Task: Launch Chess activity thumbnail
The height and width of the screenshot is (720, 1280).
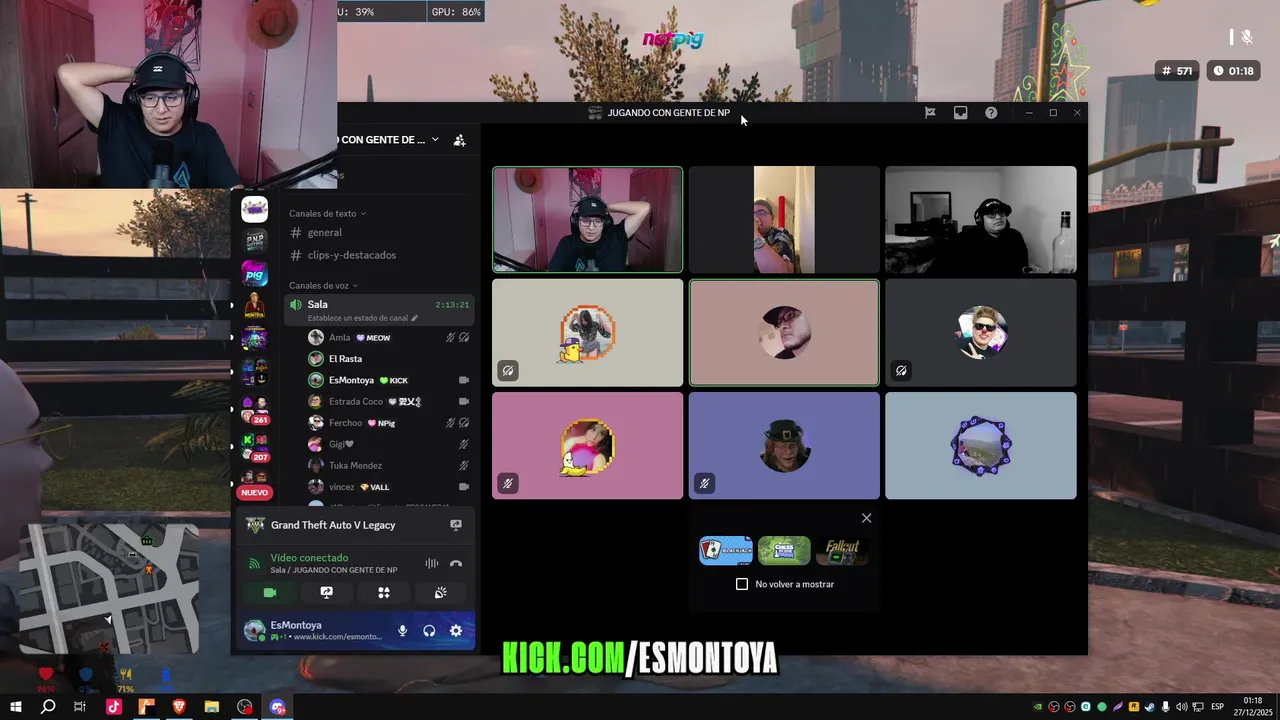Action: [784, 550]
